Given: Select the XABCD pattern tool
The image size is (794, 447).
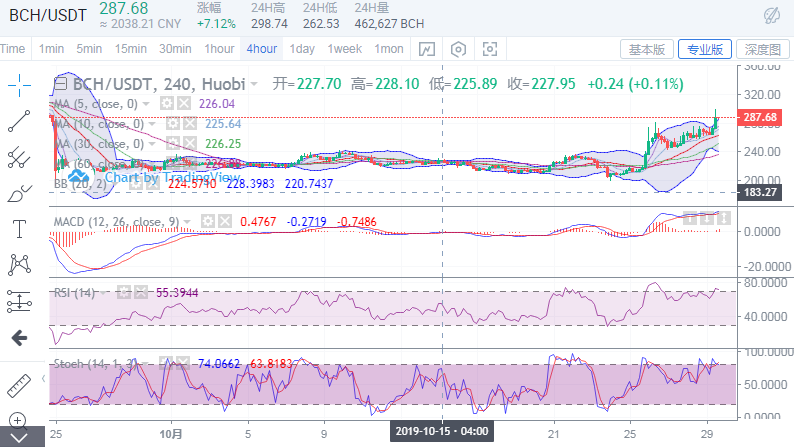Looking at the screenshot, I should [x=19, y=265].
